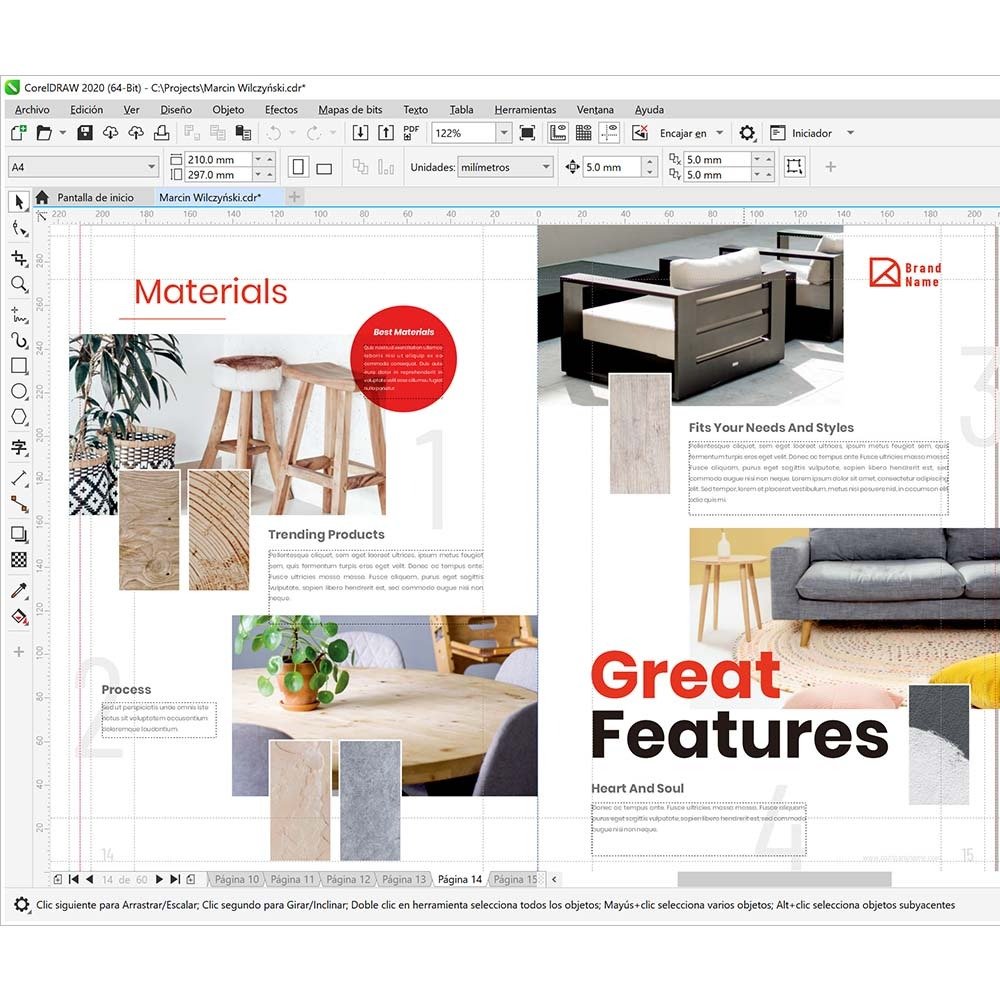Select the Crop tool
The height and width of the screenshot is (1000, 1000).
[x=18, y=258]
